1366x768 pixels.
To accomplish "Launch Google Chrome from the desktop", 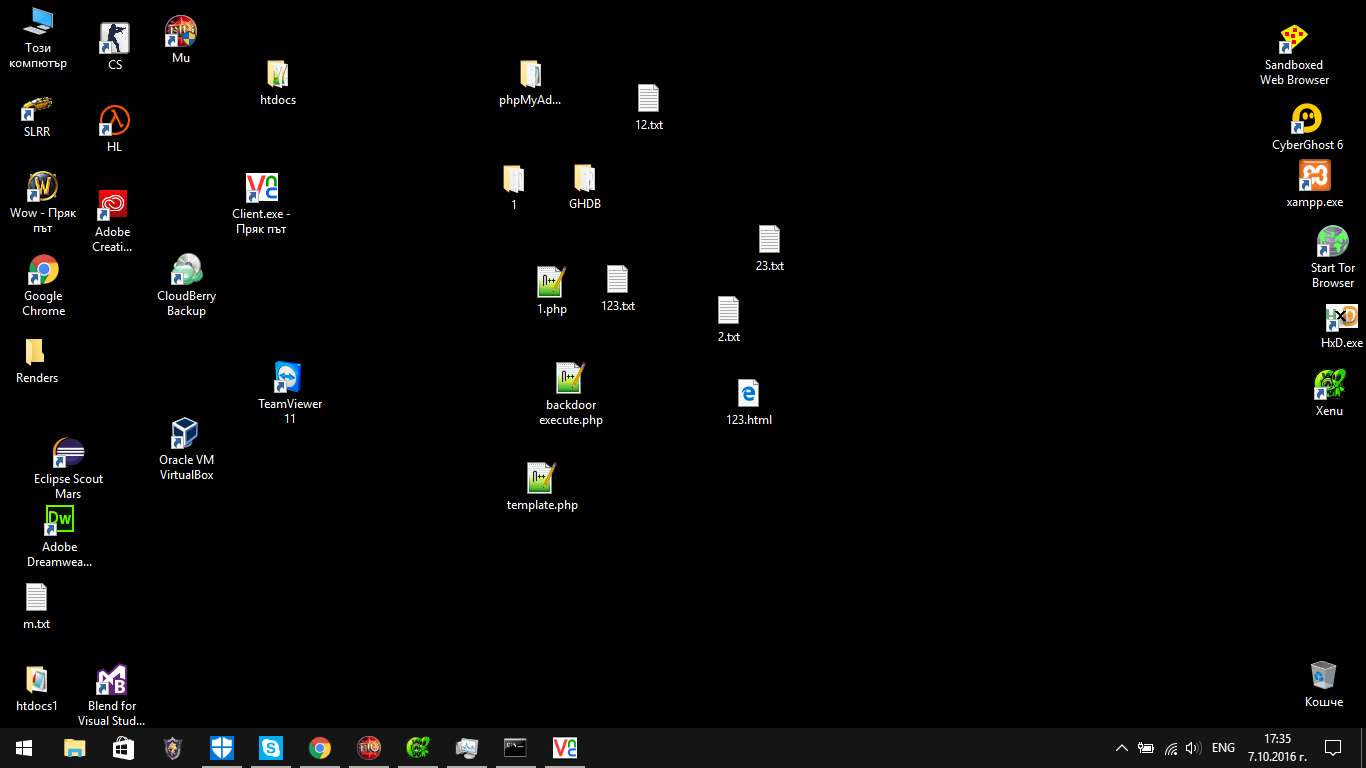I will pos(44,285).
